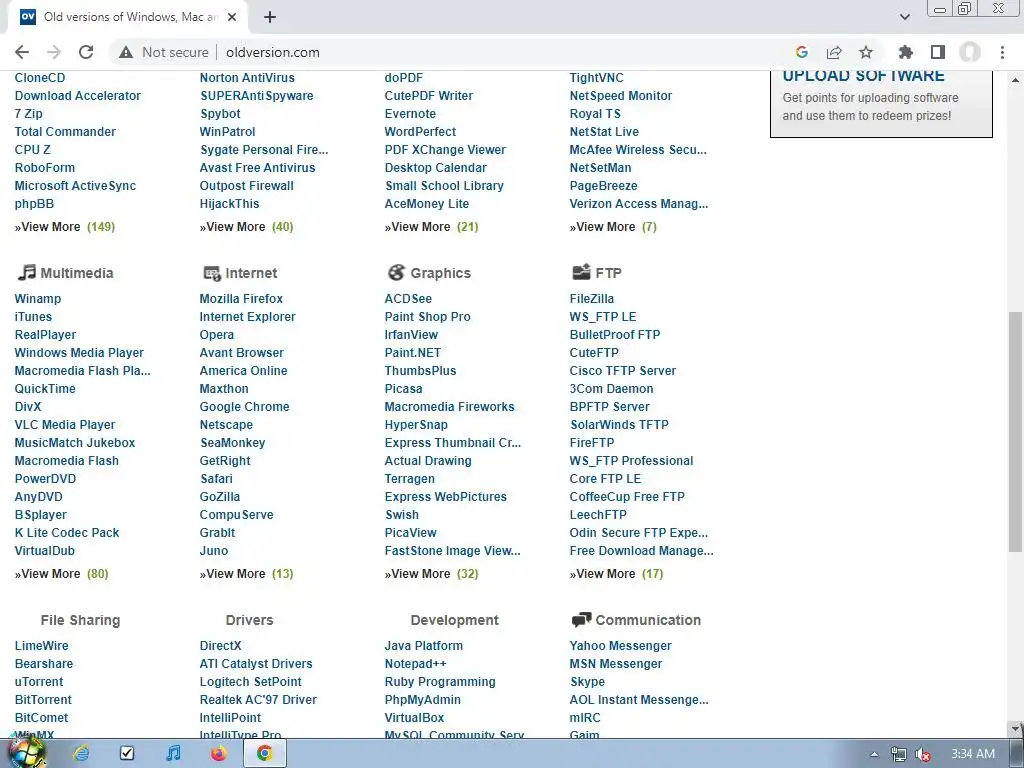Expand View More (7) networking list
1024x768 pixels.
click(x=613, y=227)
